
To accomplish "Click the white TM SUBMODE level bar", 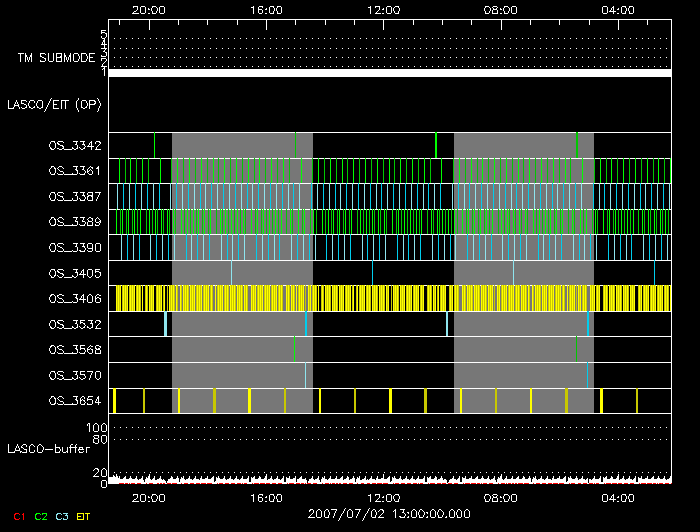I will (389, 73).
